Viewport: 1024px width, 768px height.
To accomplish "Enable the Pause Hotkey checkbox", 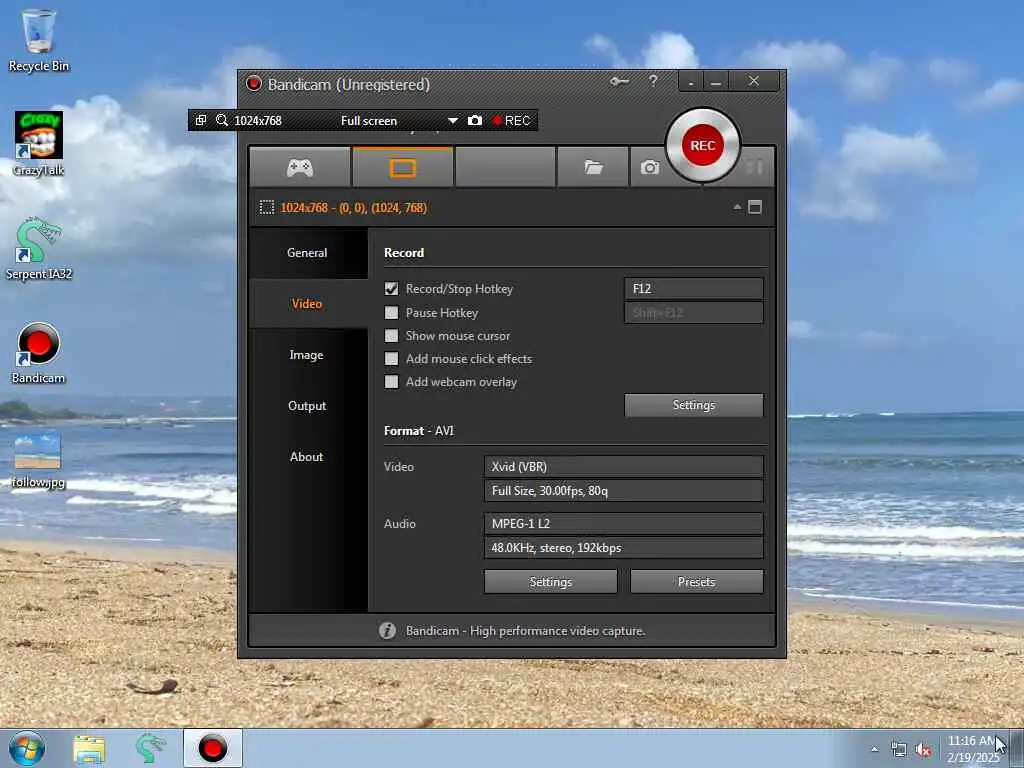I will (391, 313).
